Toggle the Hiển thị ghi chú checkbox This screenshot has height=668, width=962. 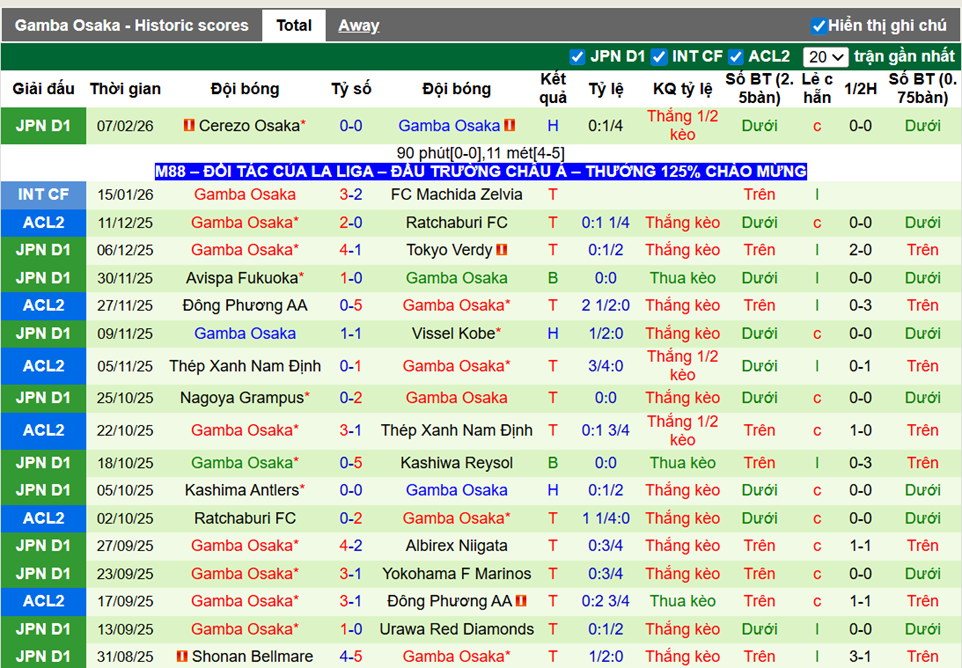(x=818, y=26)
